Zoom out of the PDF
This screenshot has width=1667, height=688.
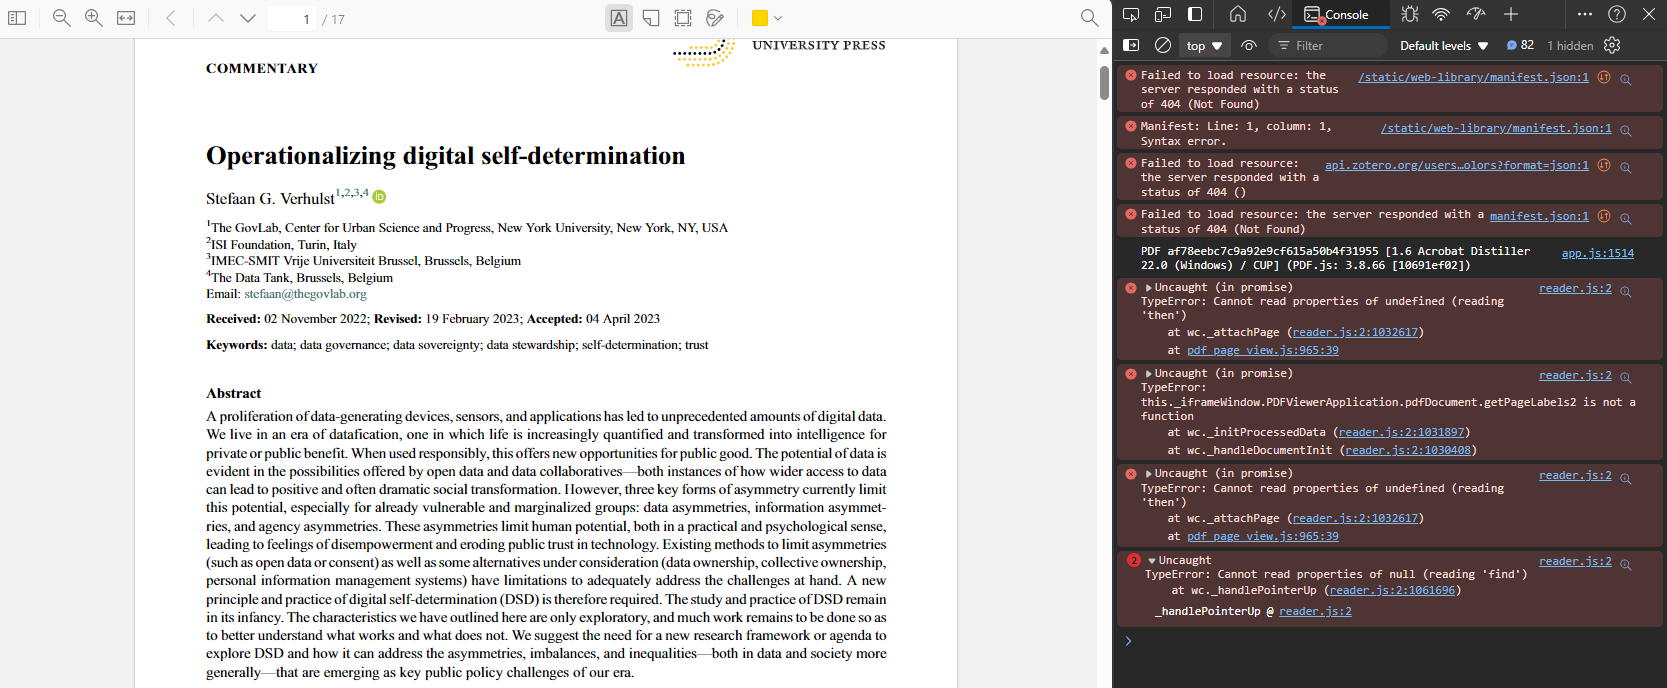(x=61, y=18)
